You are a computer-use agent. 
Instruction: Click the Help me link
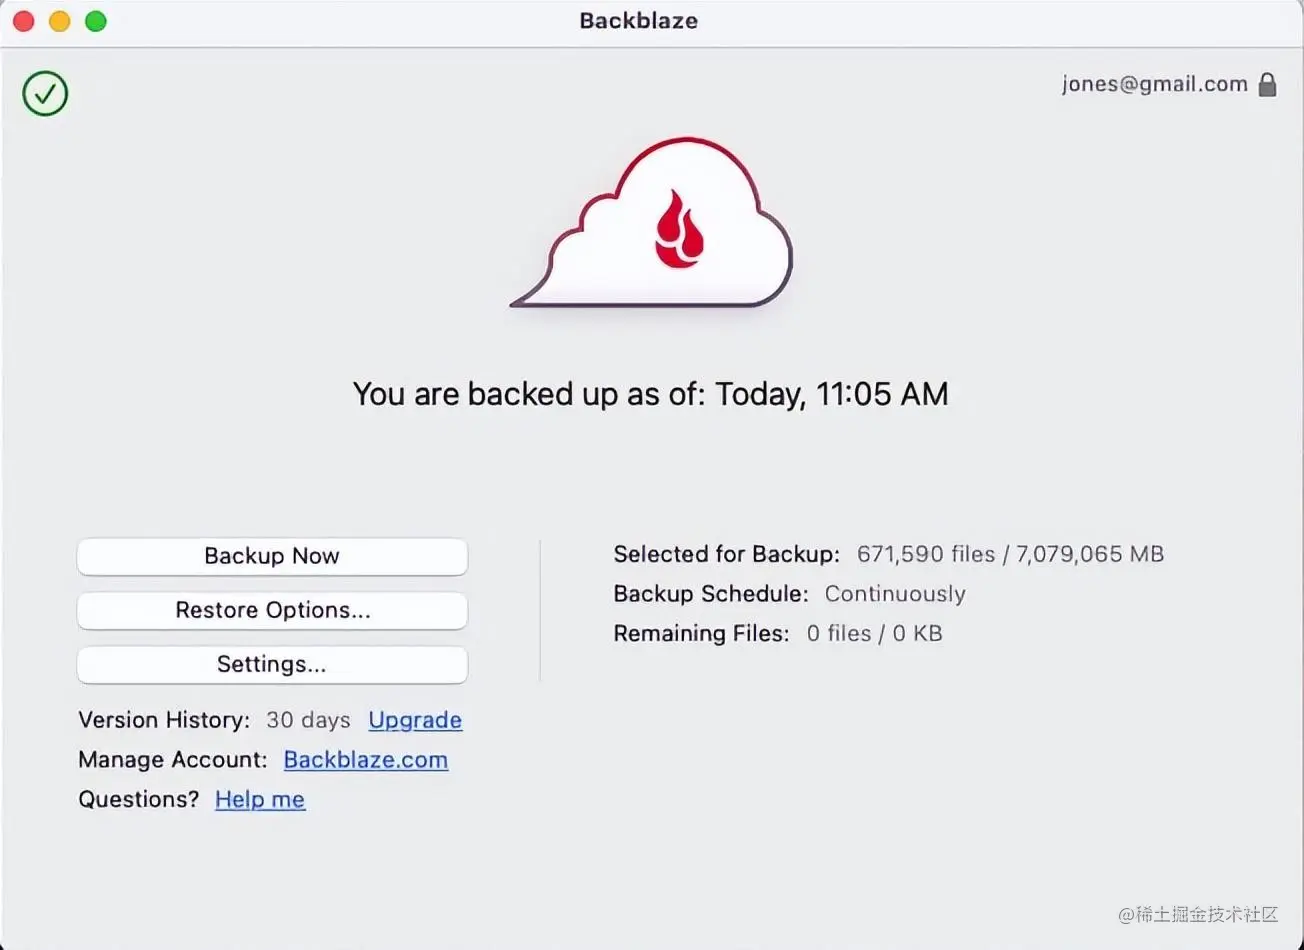pos(260,800)
